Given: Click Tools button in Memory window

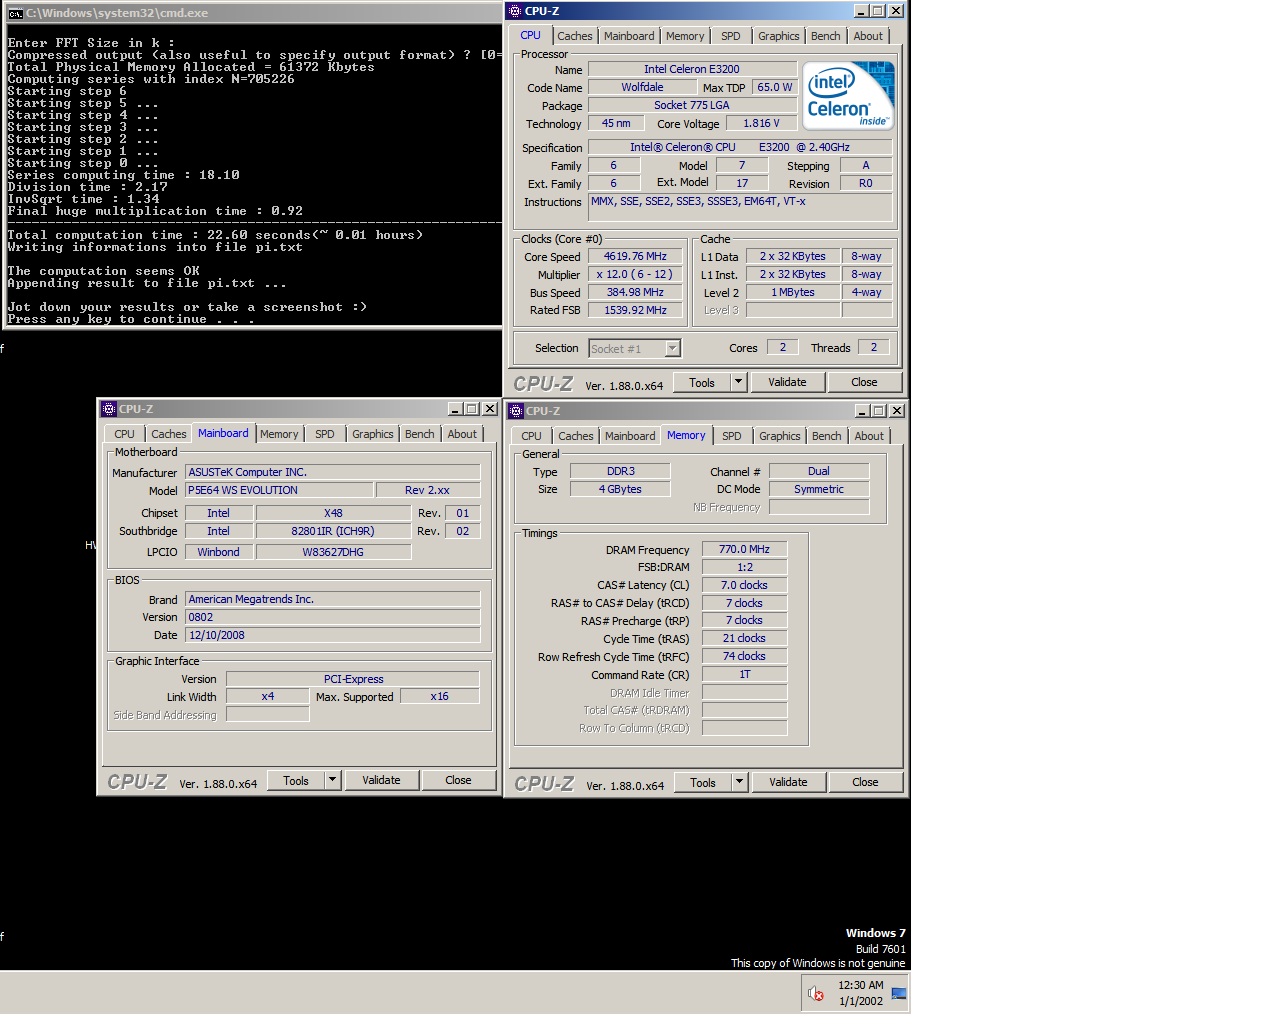Looking at the screenshot, I should point(703,782).
